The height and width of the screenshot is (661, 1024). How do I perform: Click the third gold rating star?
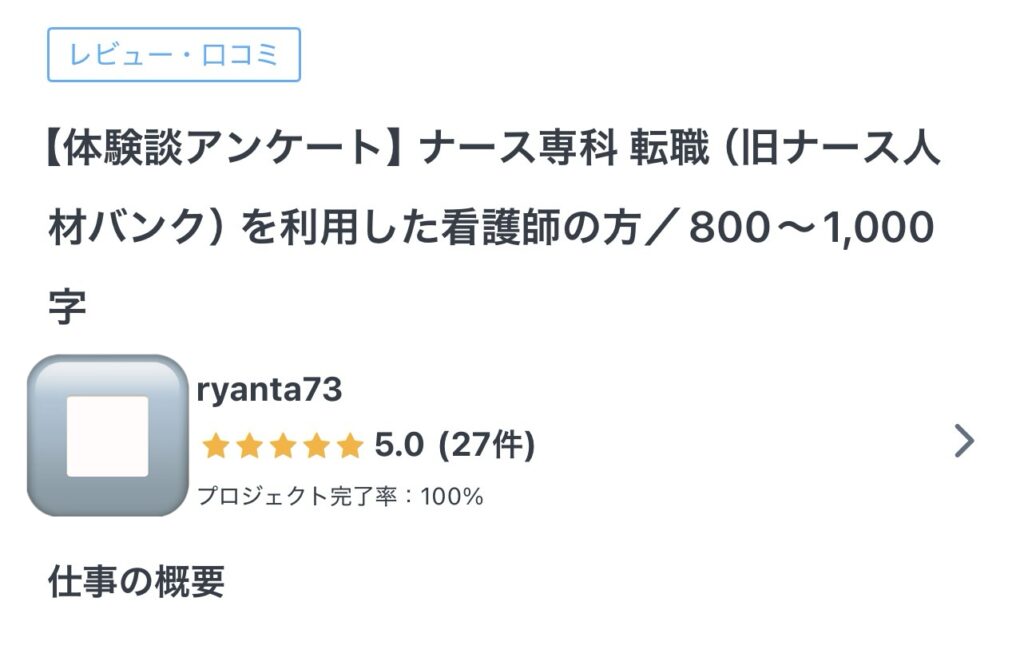282,446
